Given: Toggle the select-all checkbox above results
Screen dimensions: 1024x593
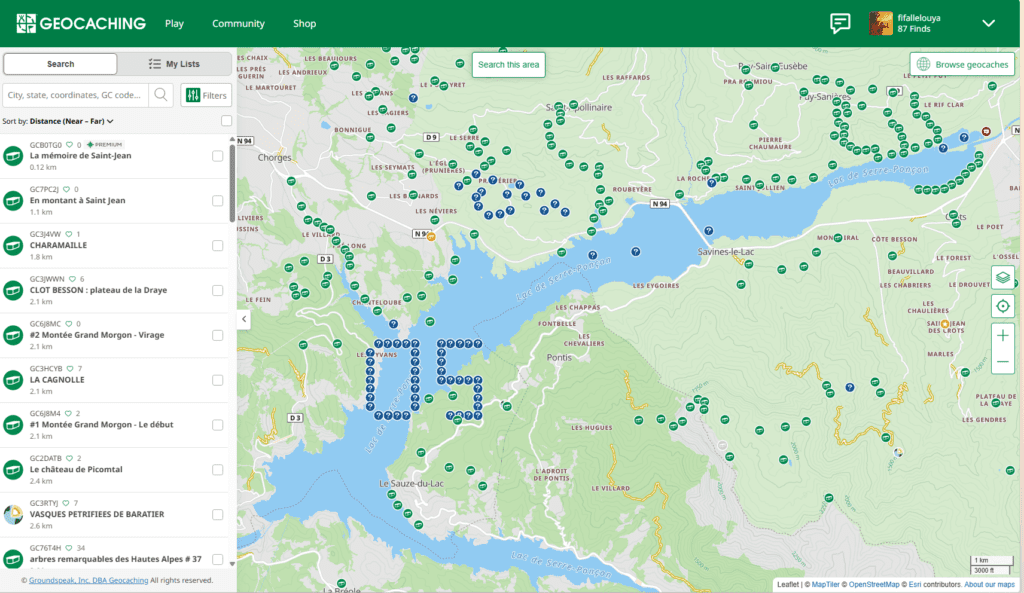Looking at the screenshot, I should tap(226, 121).
